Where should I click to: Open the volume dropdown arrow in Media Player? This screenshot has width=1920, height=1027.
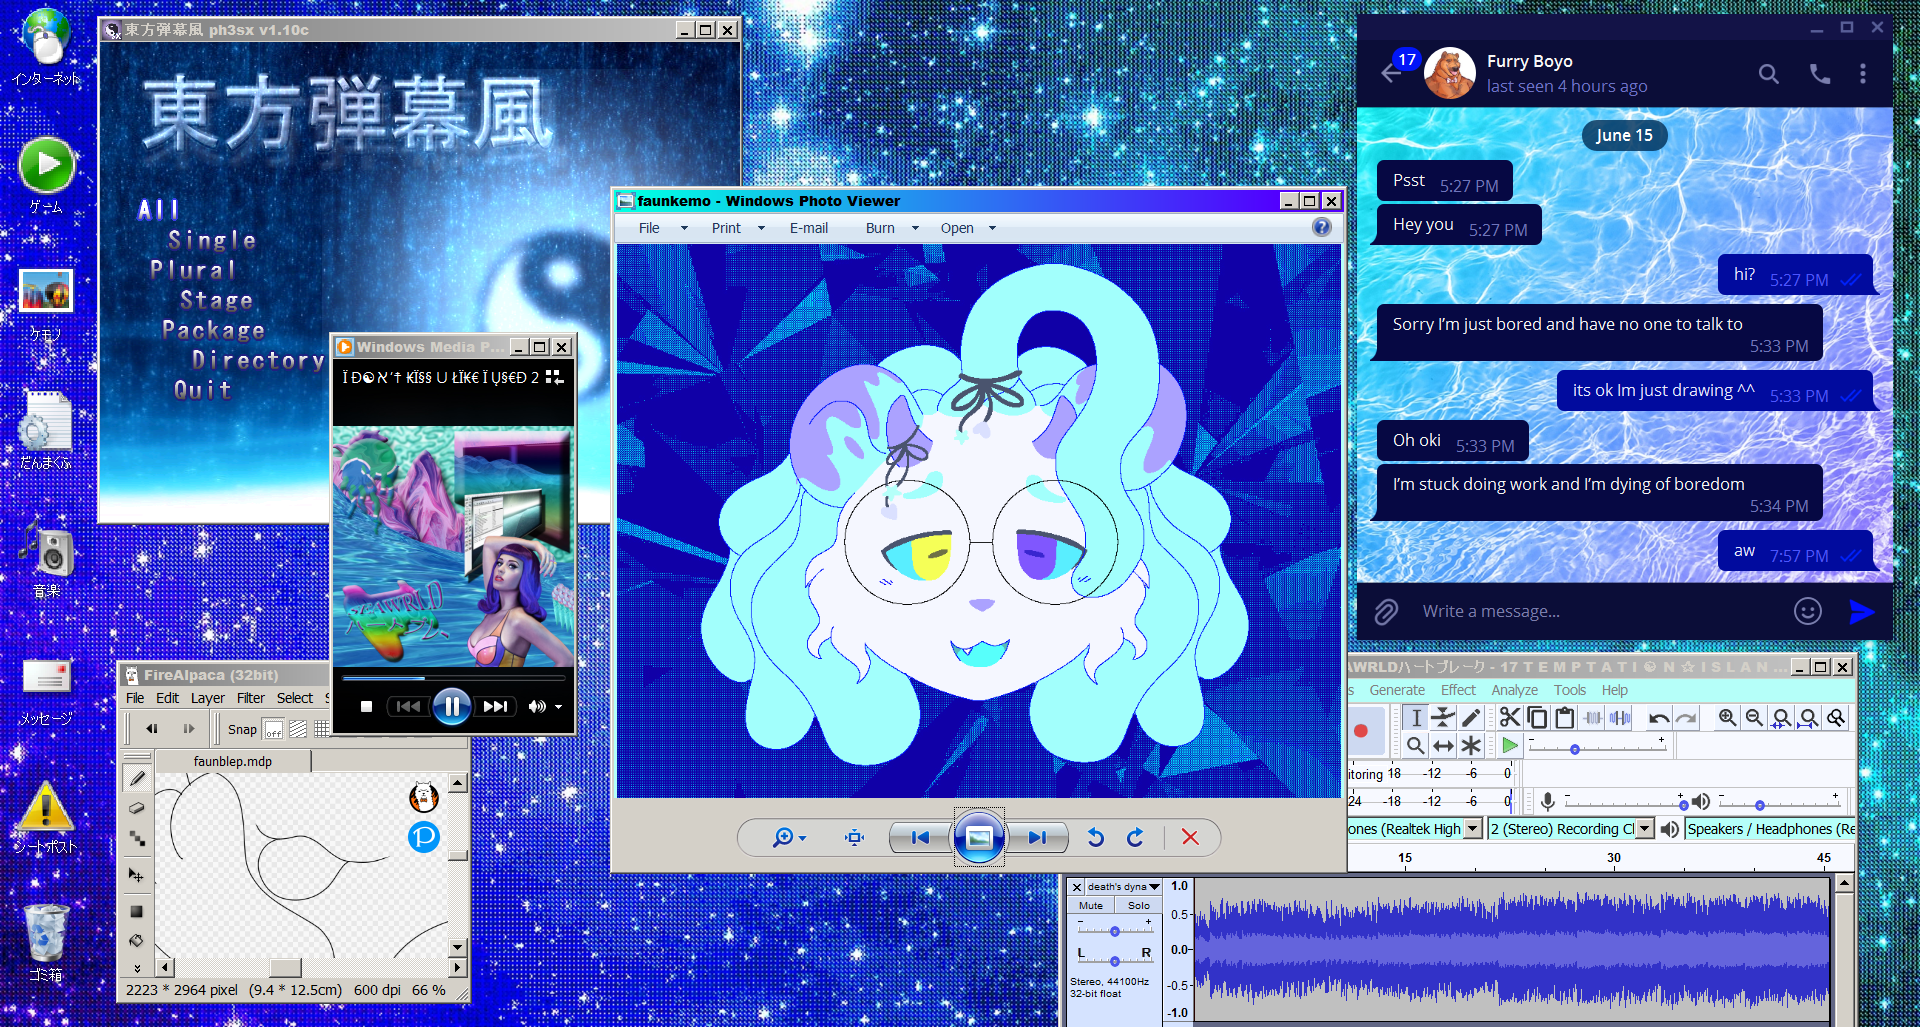(x=558, y=706)
